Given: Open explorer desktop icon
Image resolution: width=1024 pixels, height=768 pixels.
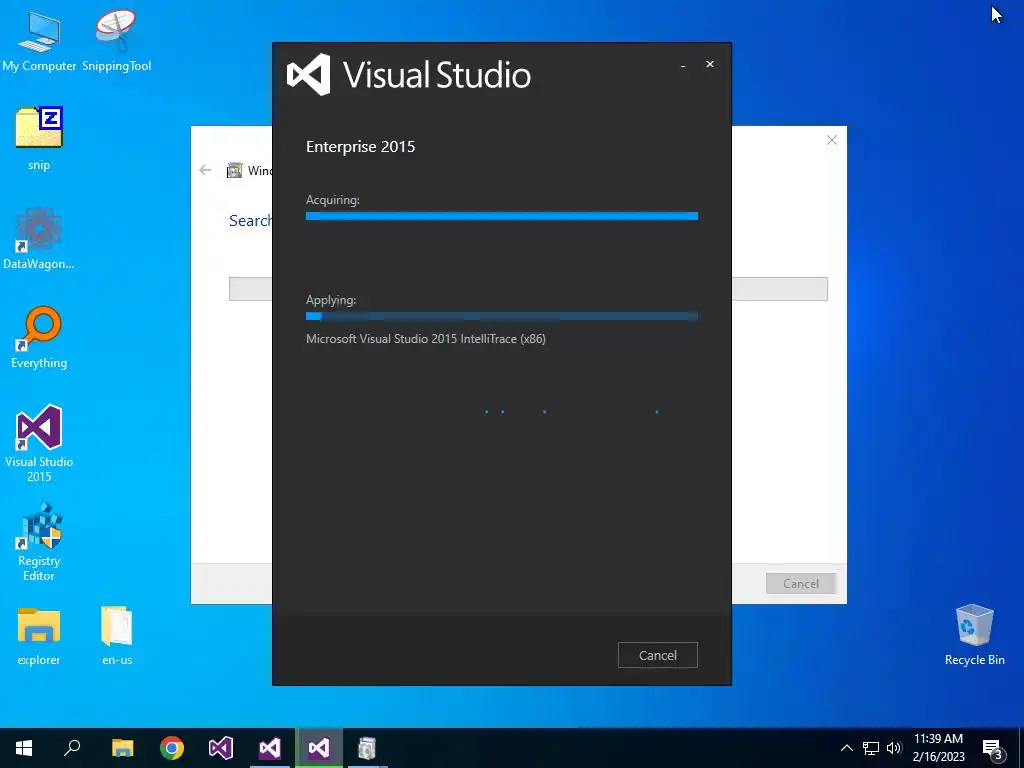Looking at the screenshot, I should (39, 636).
